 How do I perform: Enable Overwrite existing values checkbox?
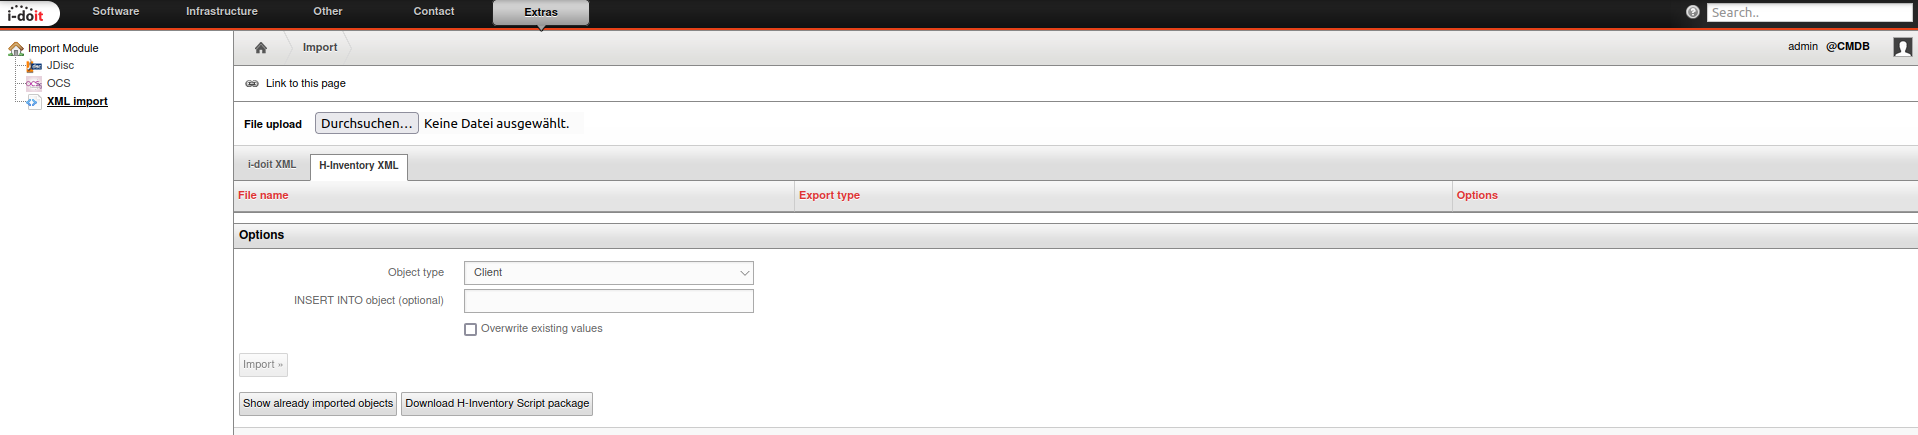pos(470,329)
